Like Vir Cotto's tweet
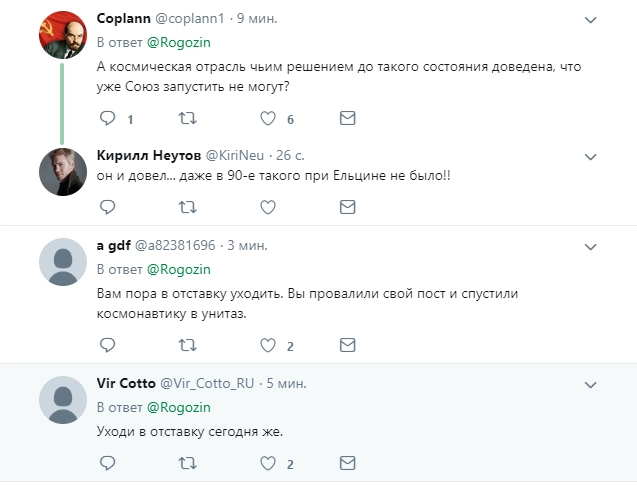 coord(267,463)
